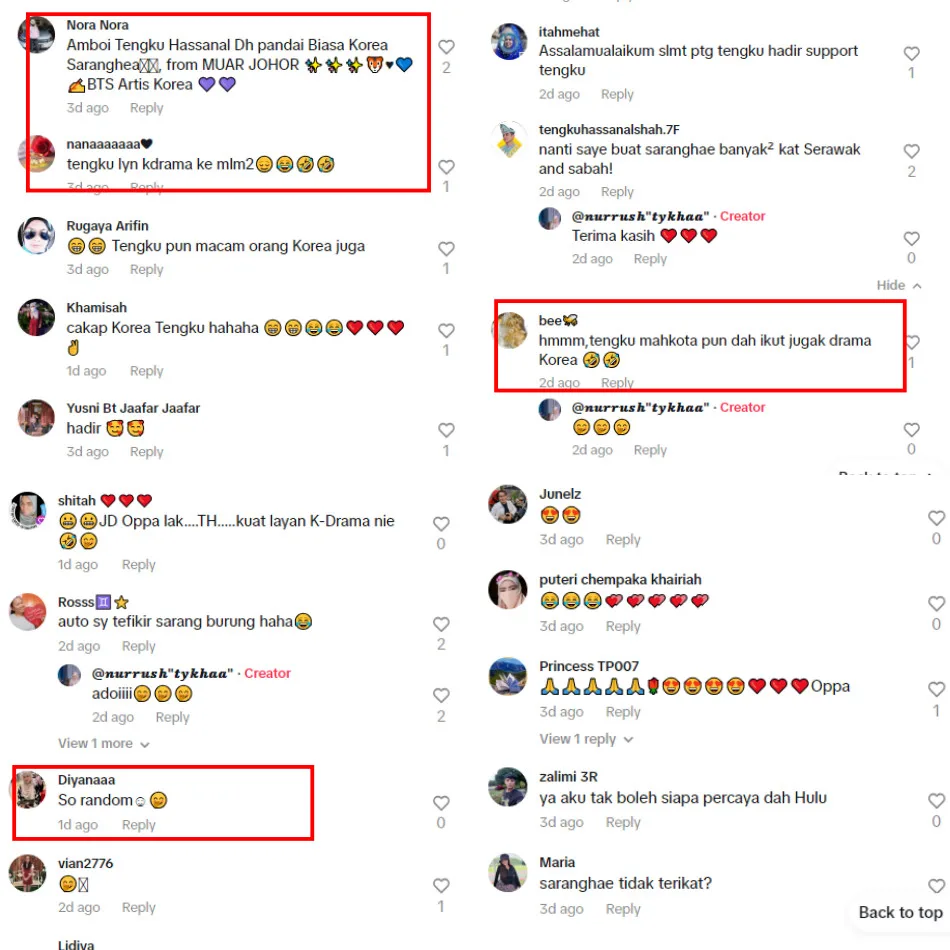Toggle like on Yusni Bt Jaafar's hadir comment

point(447,430)
